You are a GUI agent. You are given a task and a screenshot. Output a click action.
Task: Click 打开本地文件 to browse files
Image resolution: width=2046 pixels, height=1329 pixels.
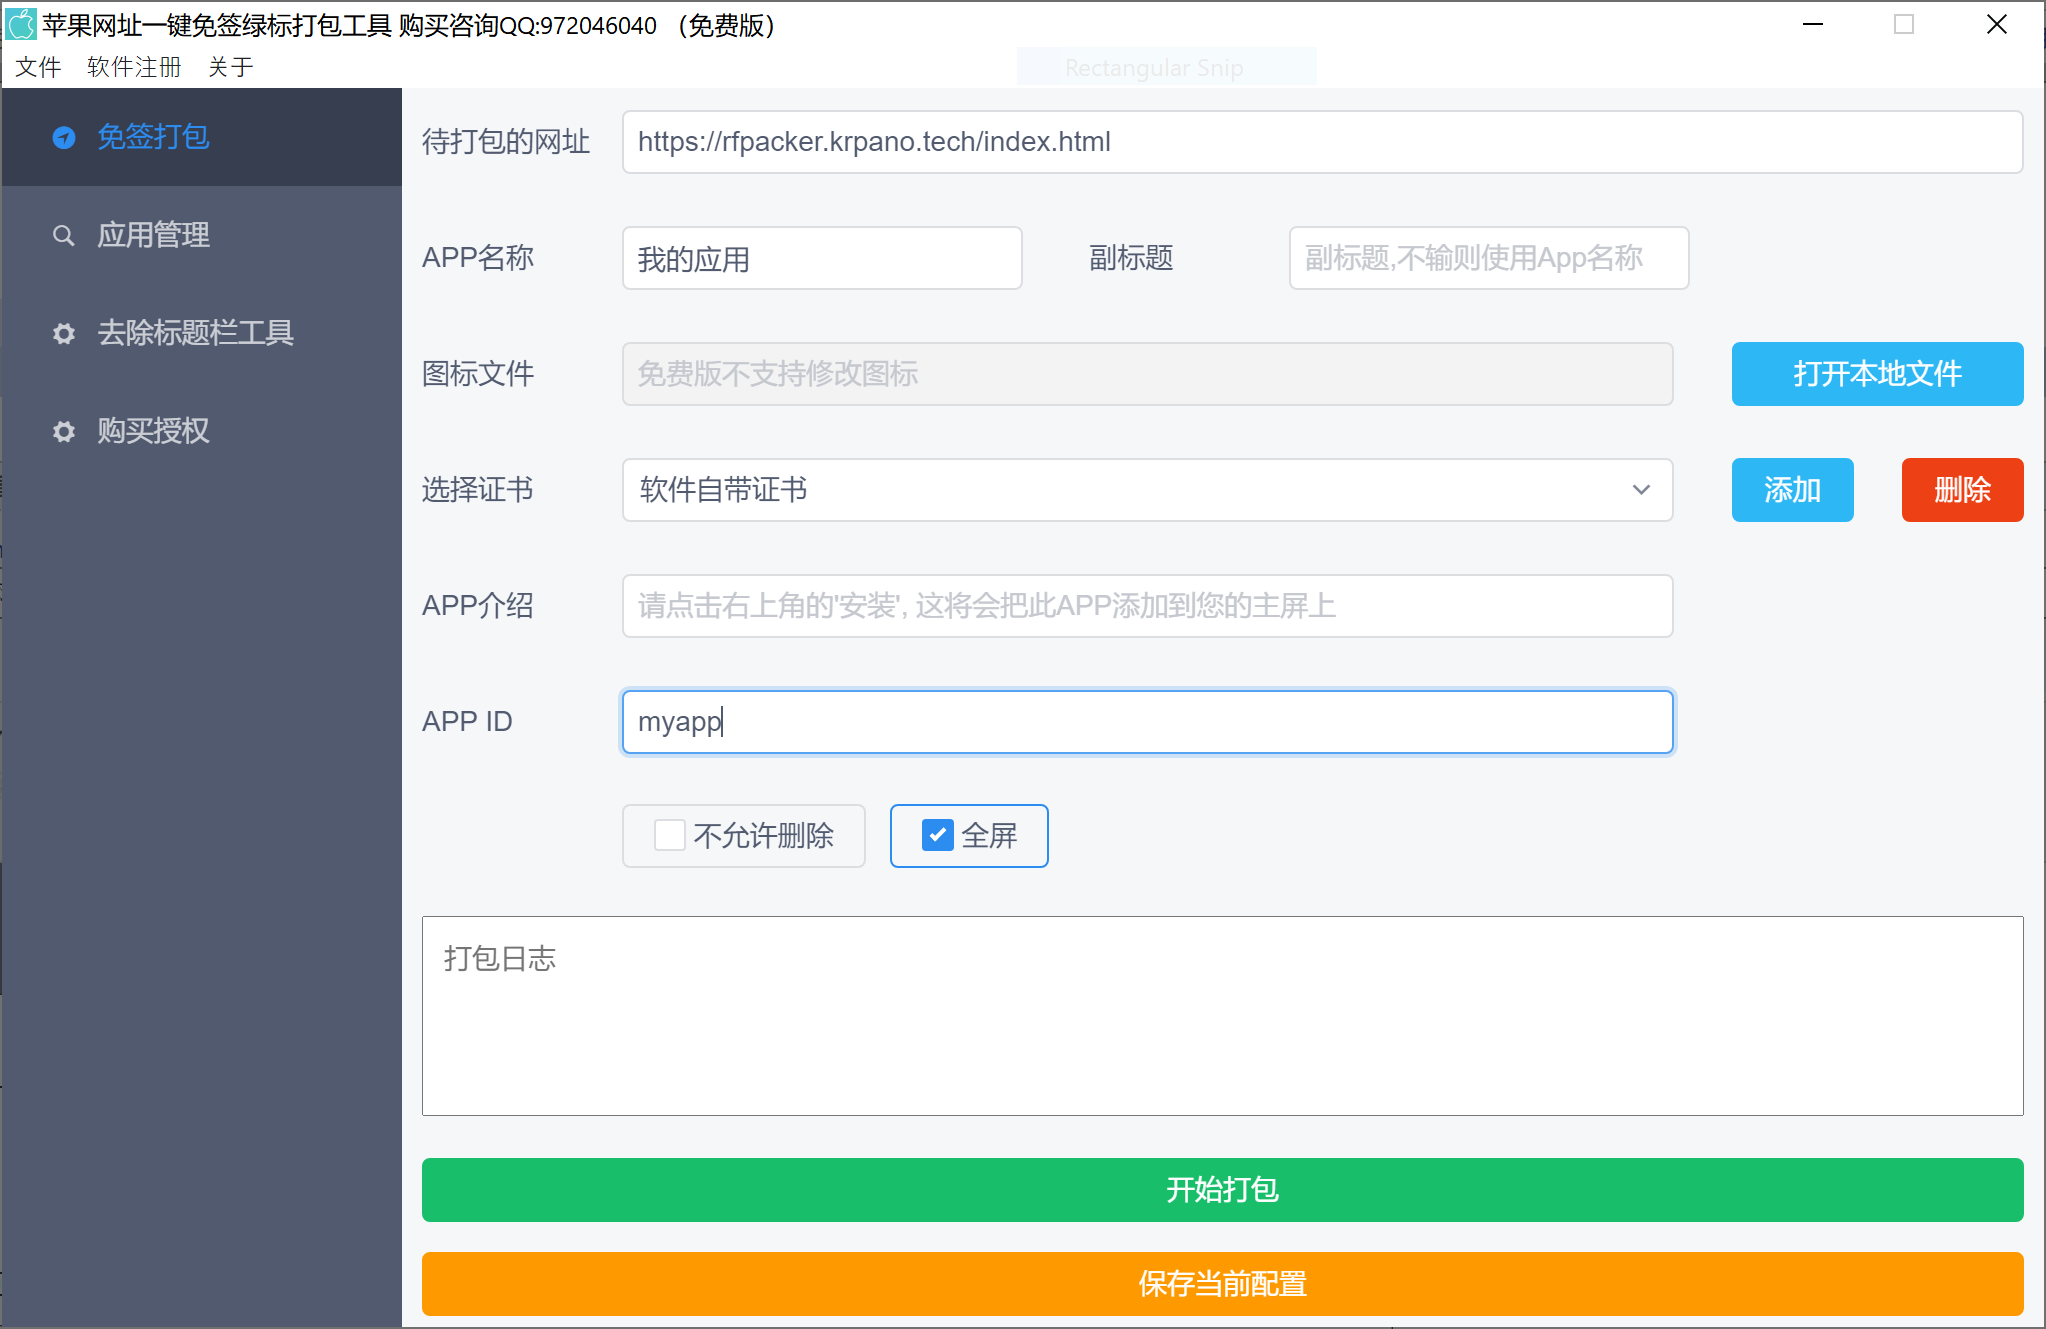1877,374
